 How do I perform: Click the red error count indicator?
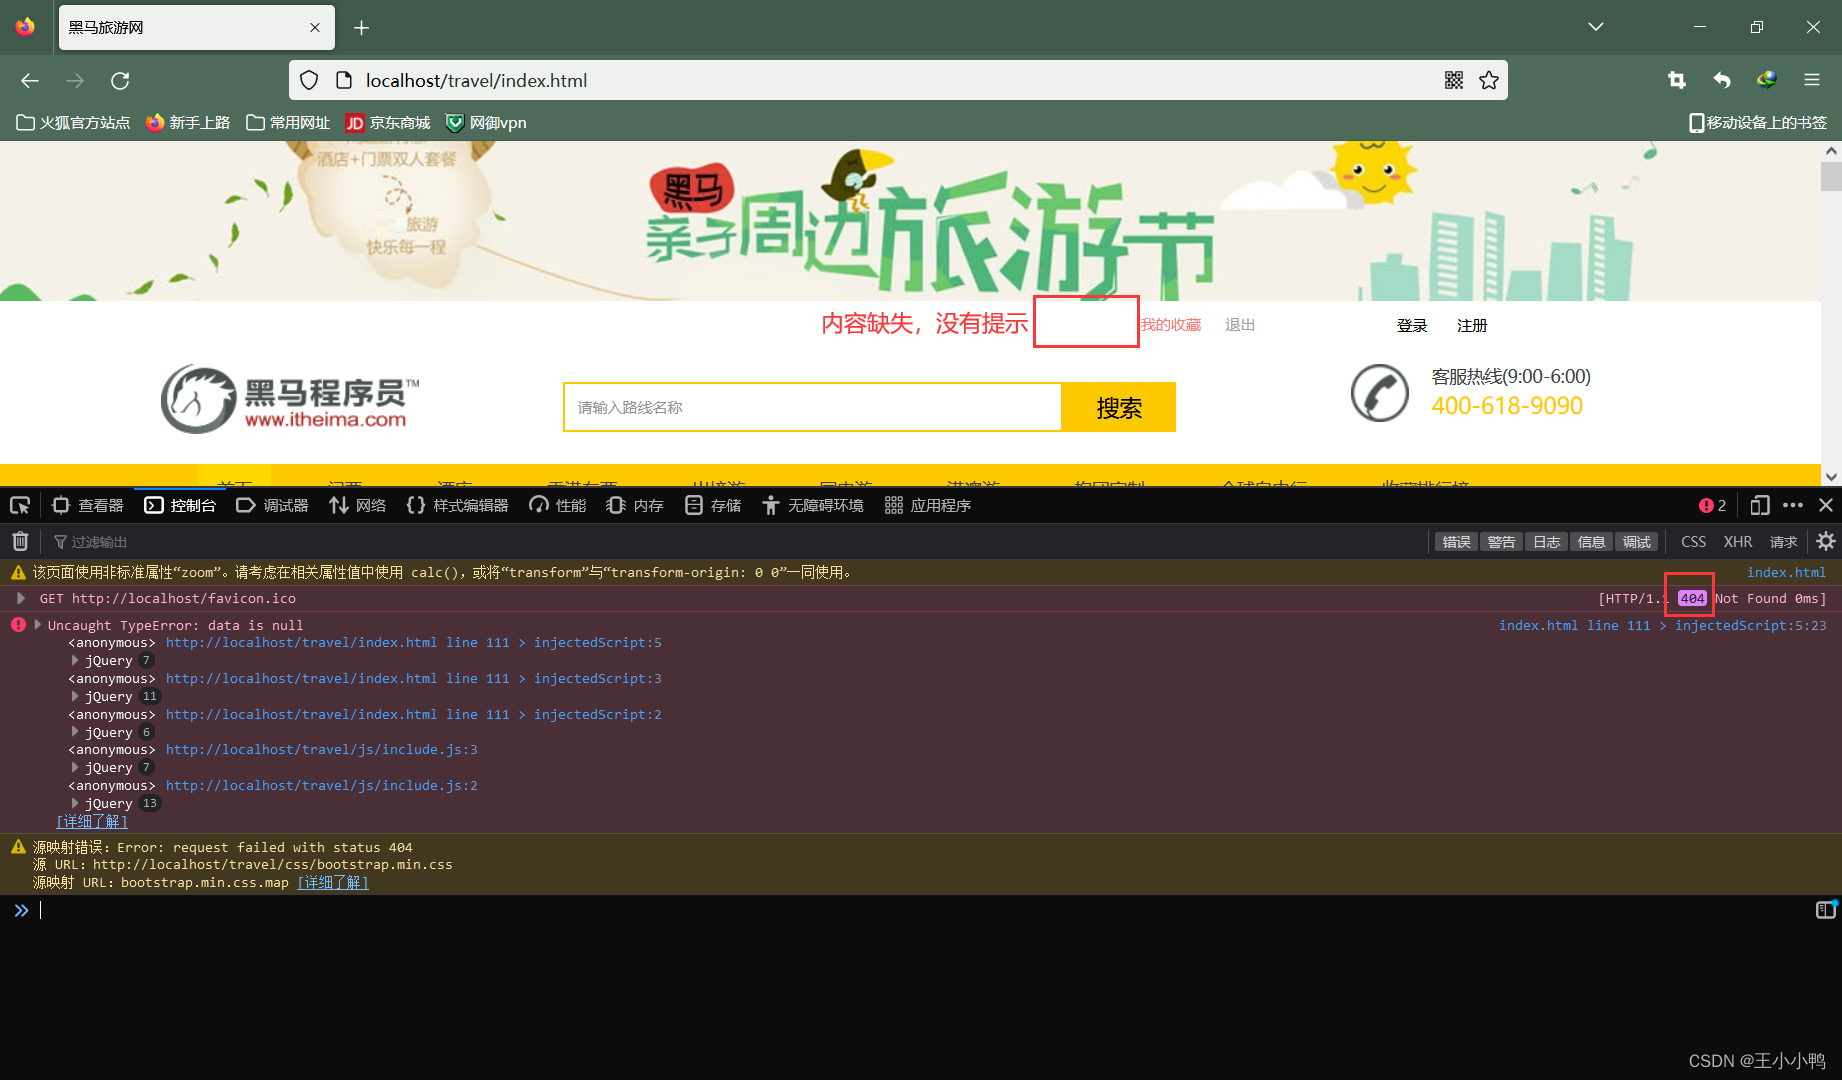(x=1712, y=505)
